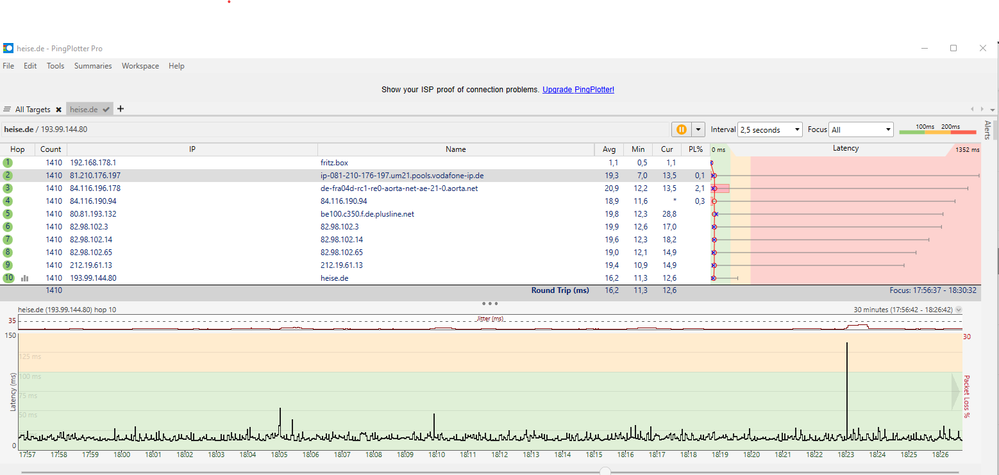Click the Upgrade PingPlotter! link
This screenshot has height=475, width=999.
click(578, 90)
